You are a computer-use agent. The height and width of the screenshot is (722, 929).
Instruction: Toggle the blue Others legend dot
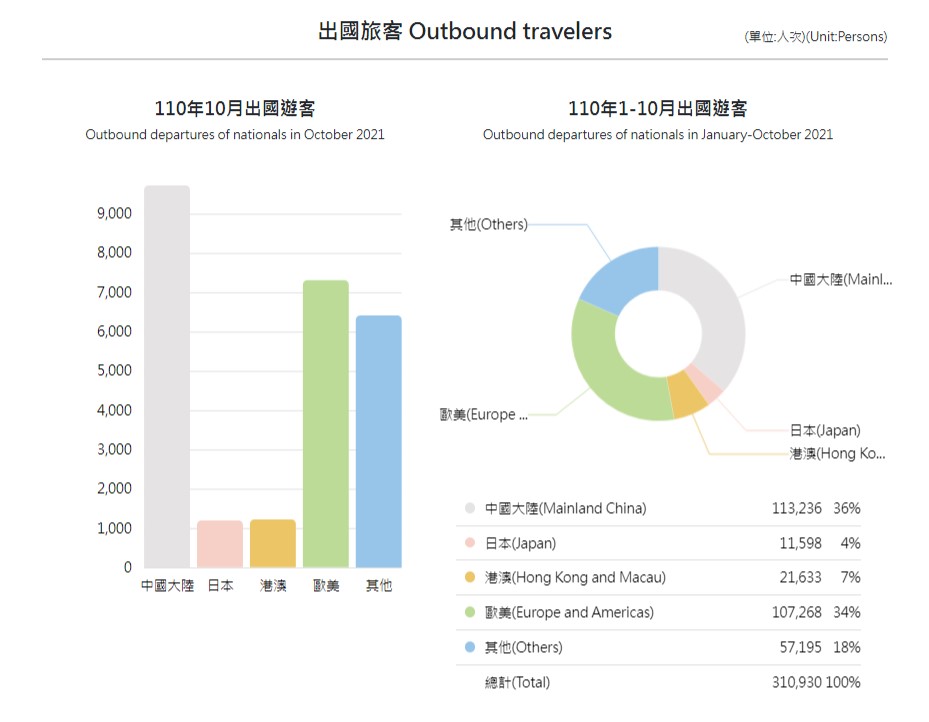(x=470, y=648)
